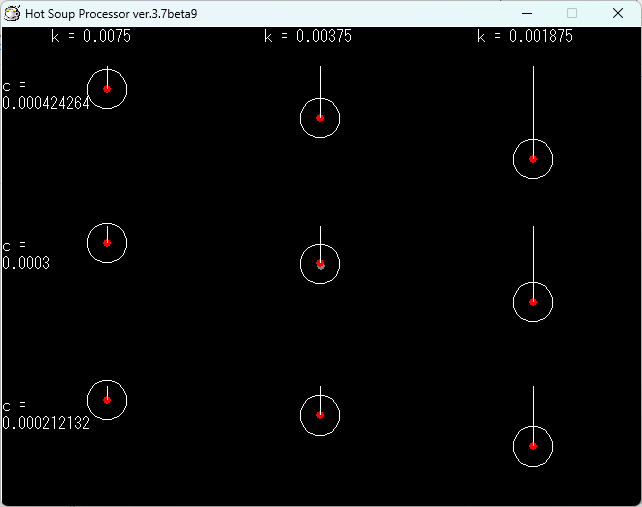Click red dot for k=0.00375, c=0.0003
The image size is (642, 507).
click(320, 263)
